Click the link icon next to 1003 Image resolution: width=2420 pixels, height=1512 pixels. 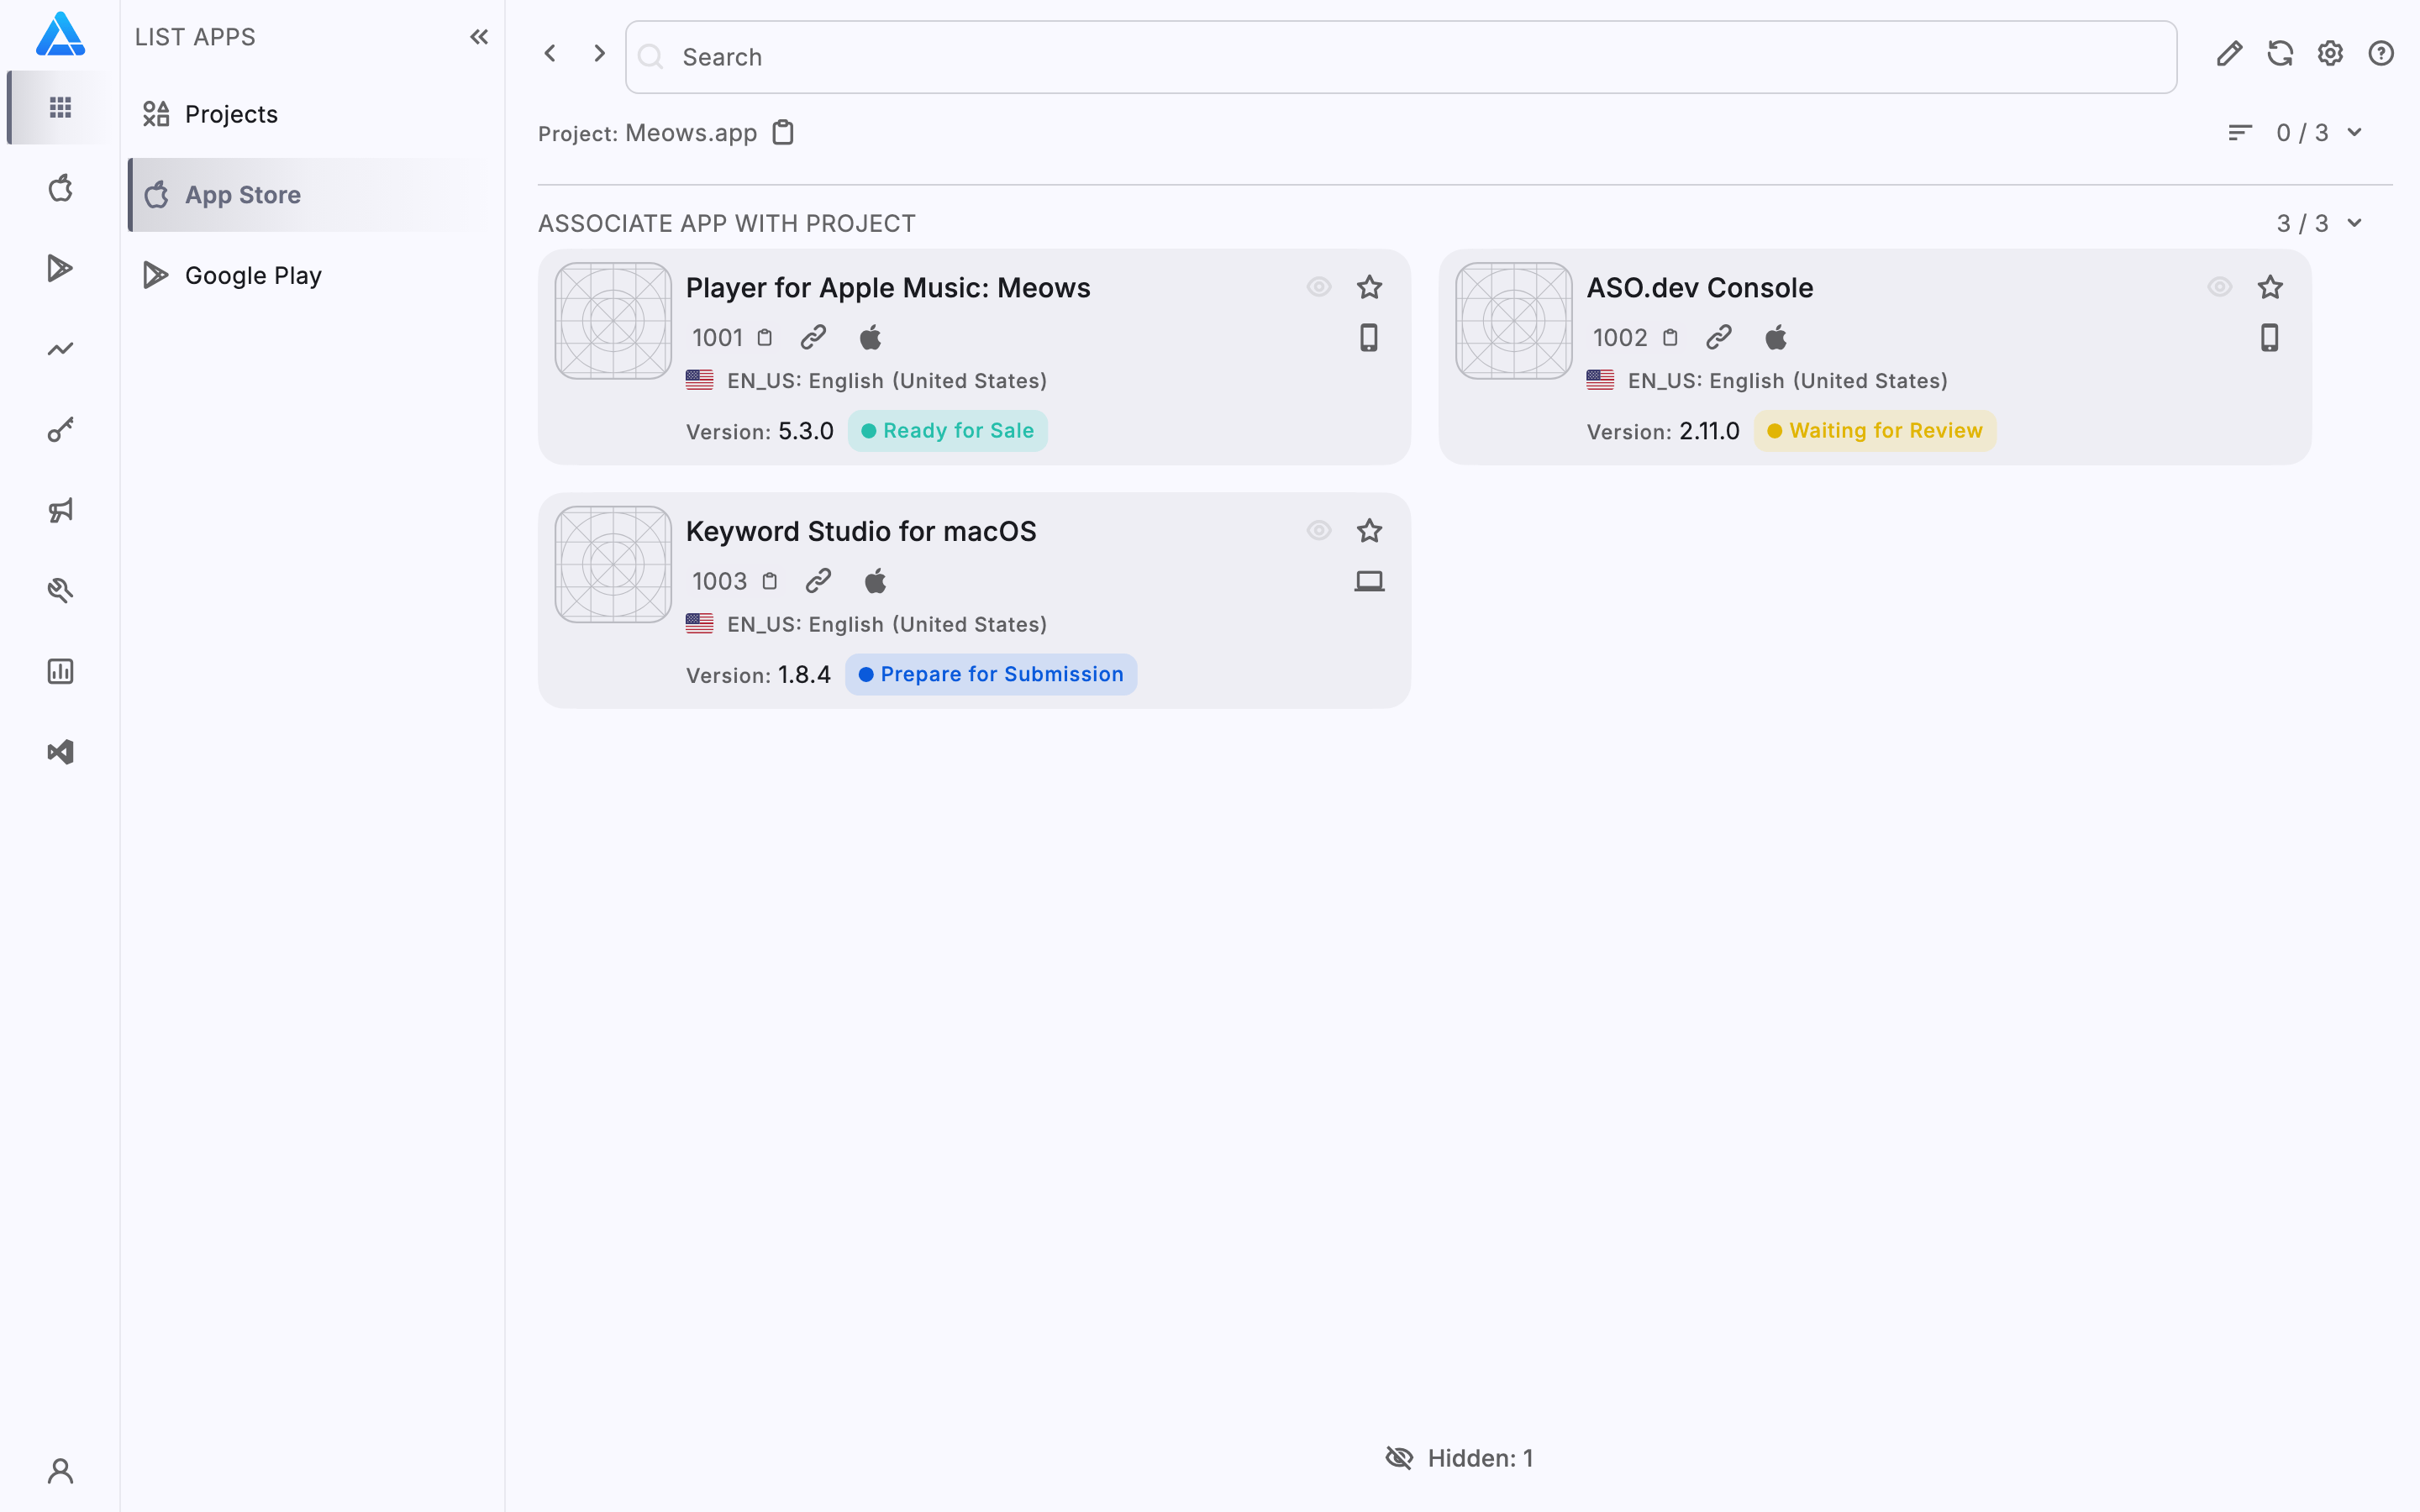point(818,581)
